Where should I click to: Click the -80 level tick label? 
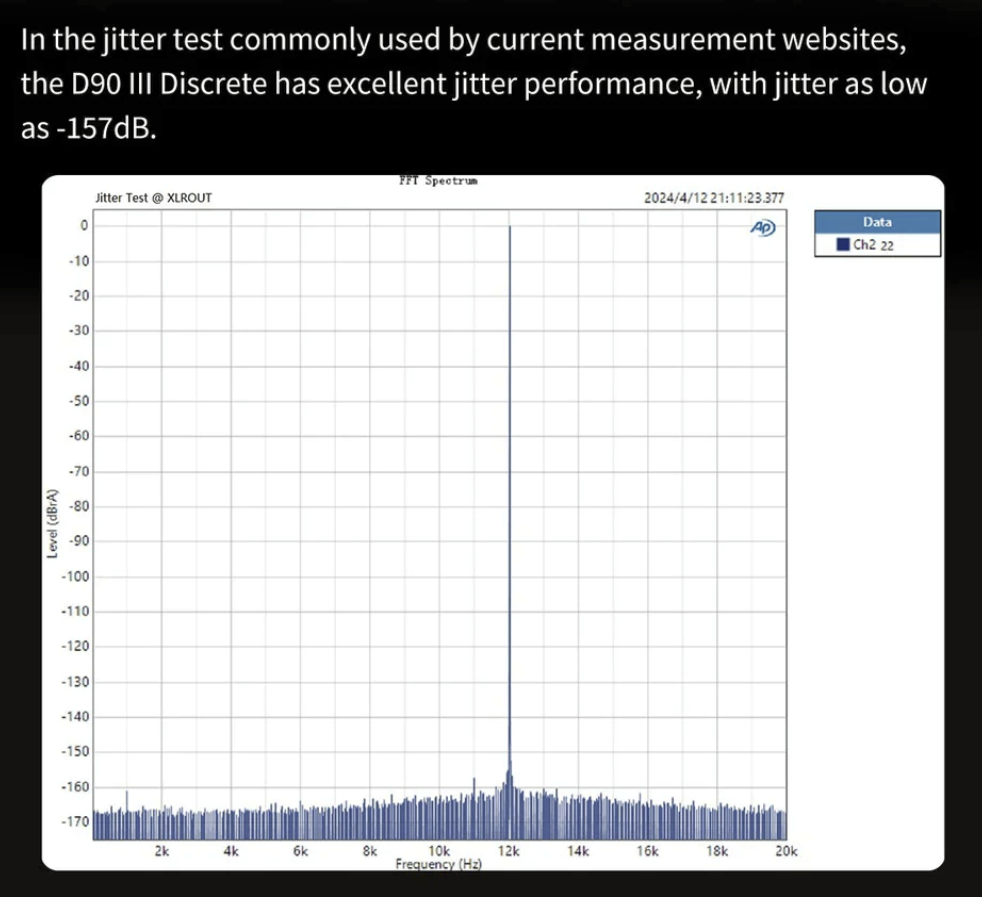[79, 506]
